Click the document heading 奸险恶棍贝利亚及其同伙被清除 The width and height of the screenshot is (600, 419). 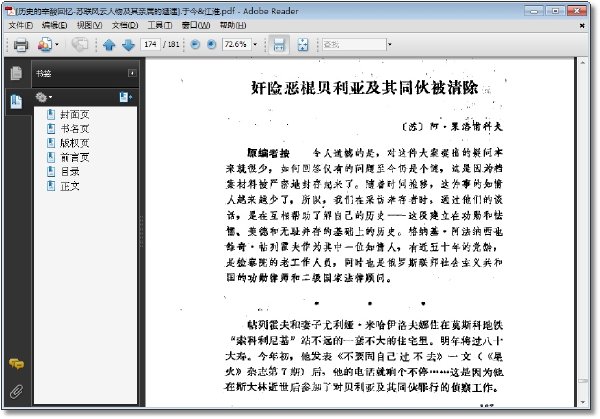364,88
